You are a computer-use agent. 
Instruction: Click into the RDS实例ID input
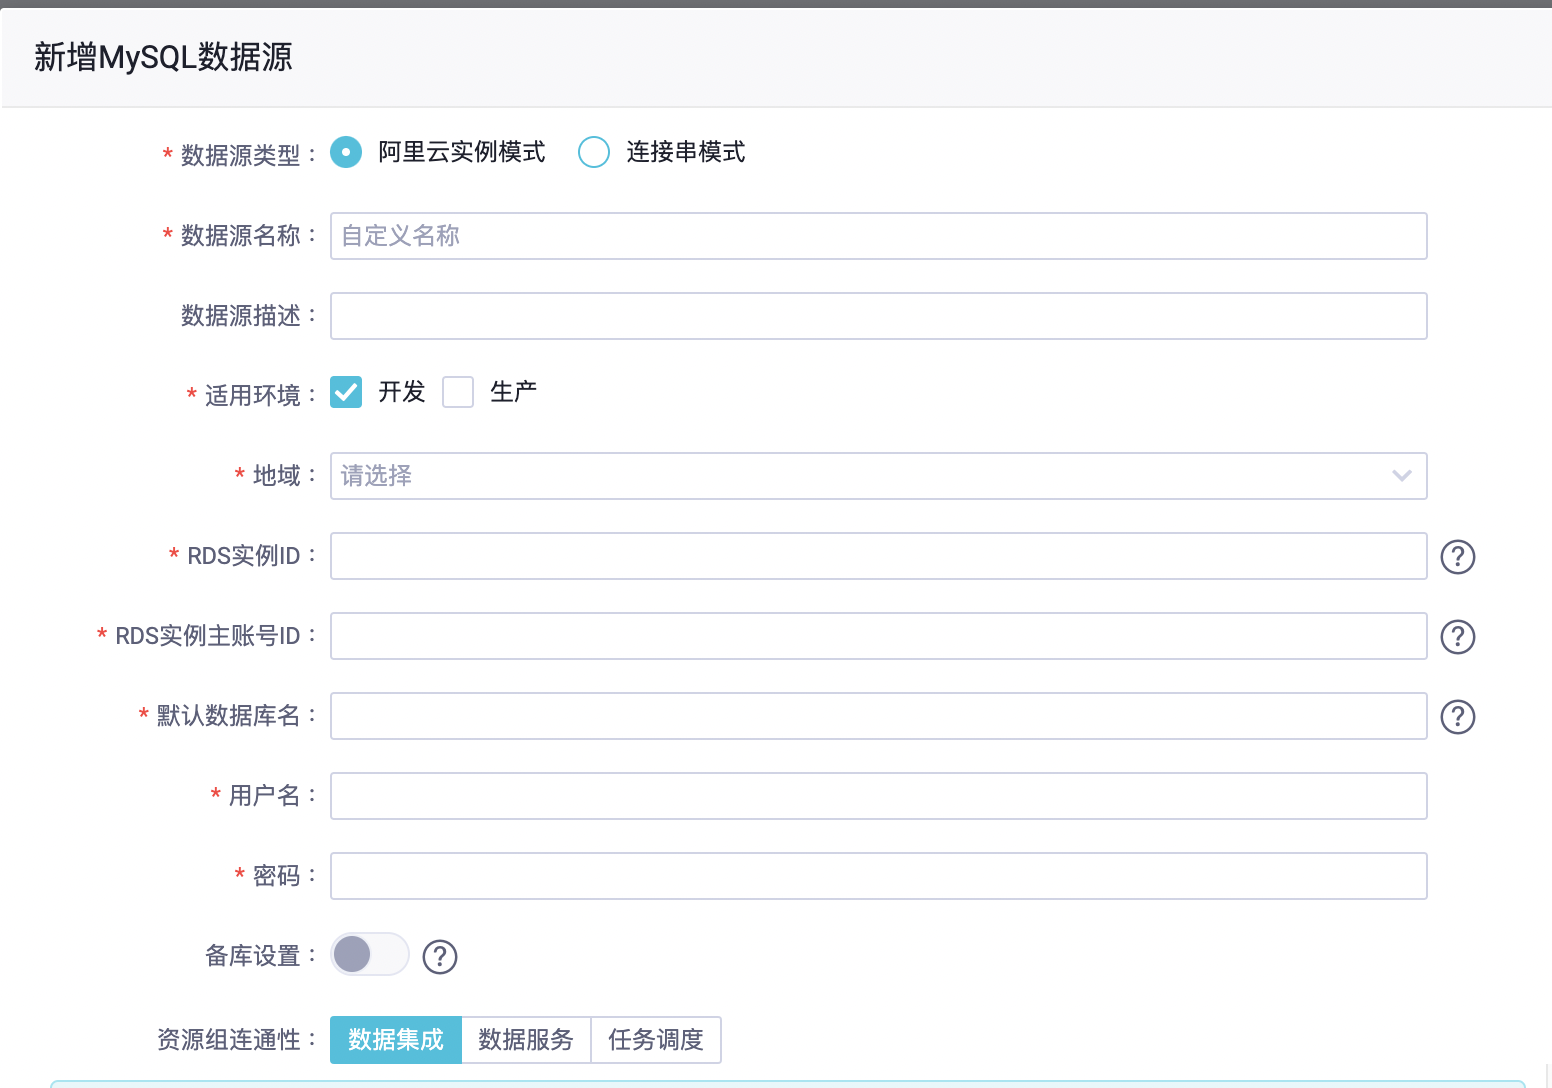878,556
